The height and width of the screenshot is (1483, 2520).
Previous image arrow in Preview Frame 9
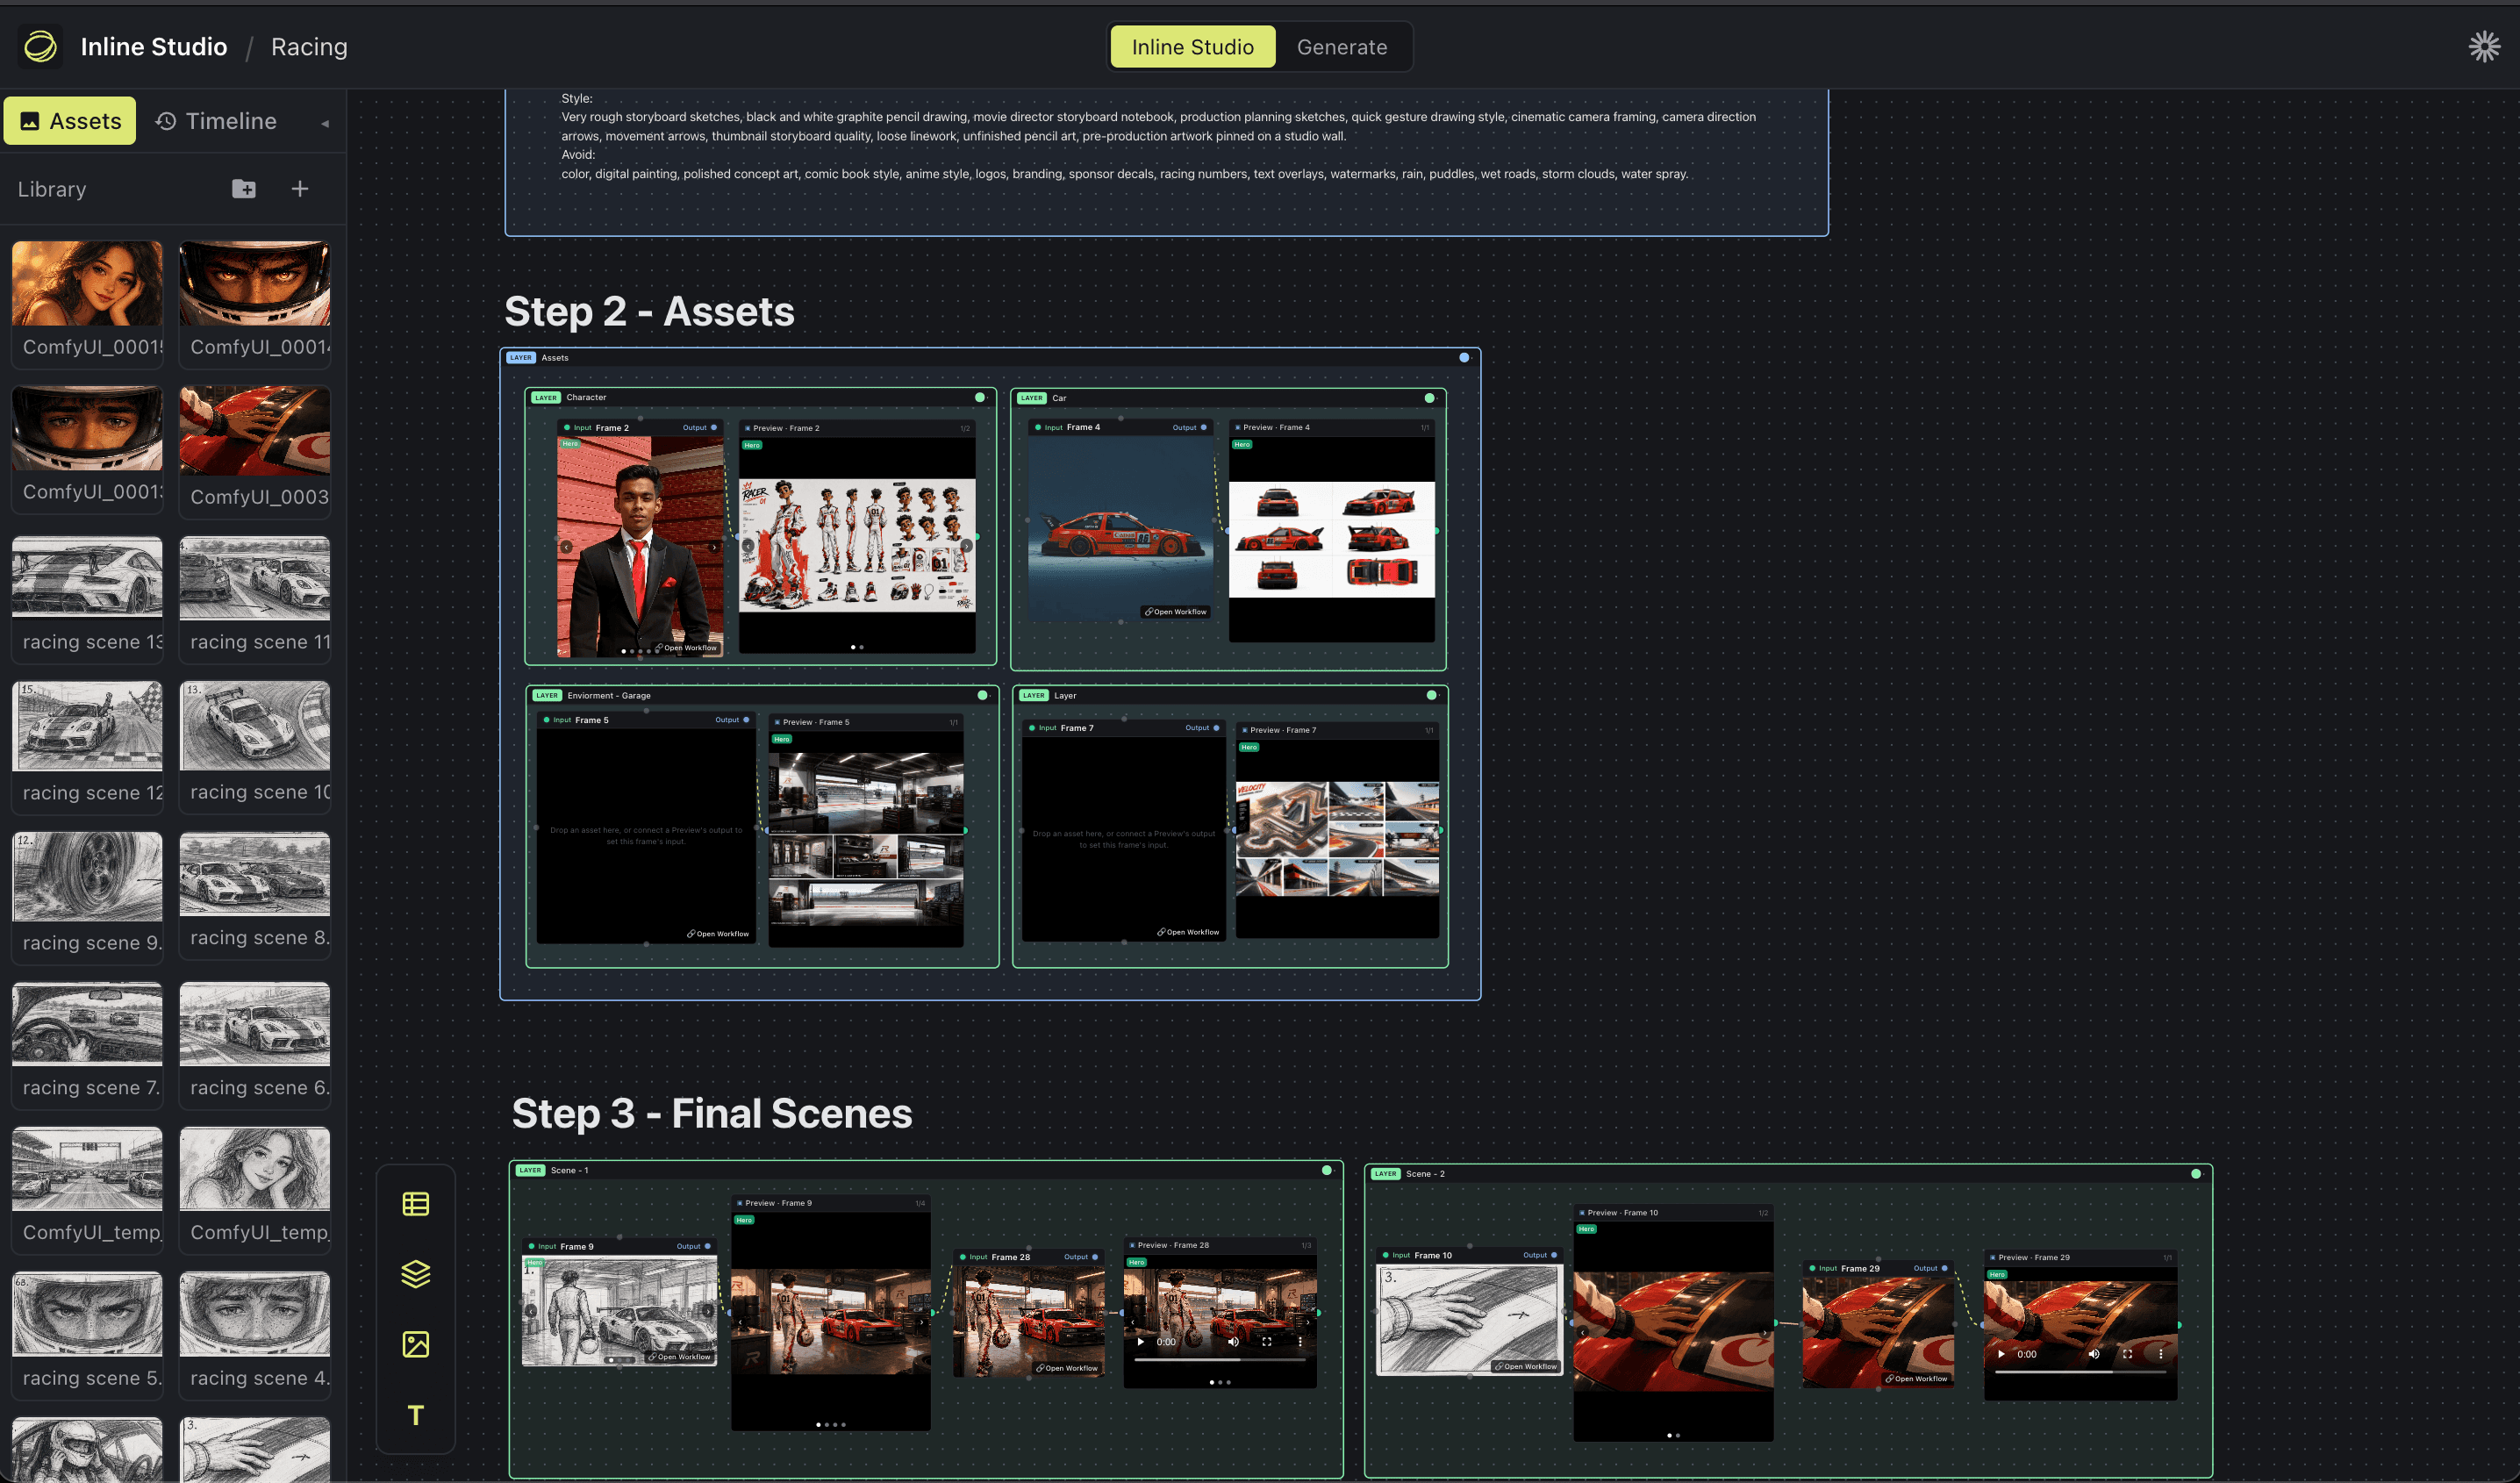(741, 1322)
